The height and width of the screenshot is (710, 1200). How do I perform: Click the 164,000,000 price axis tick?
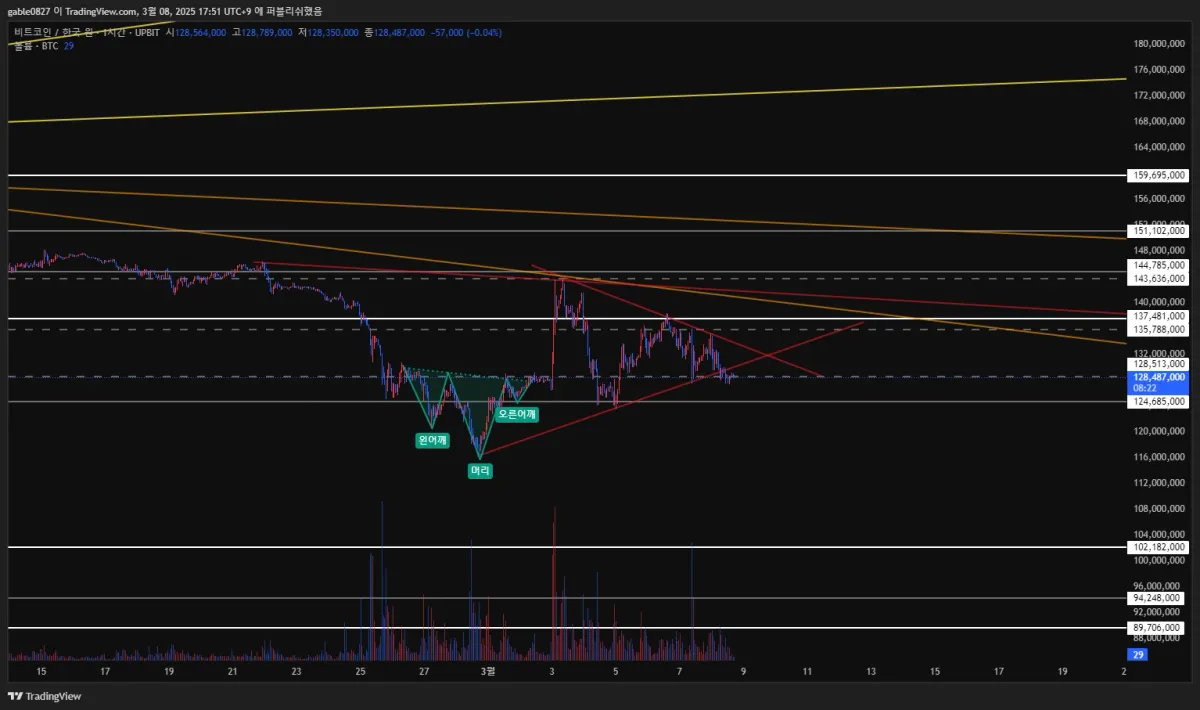click(x=1160, y=147)
